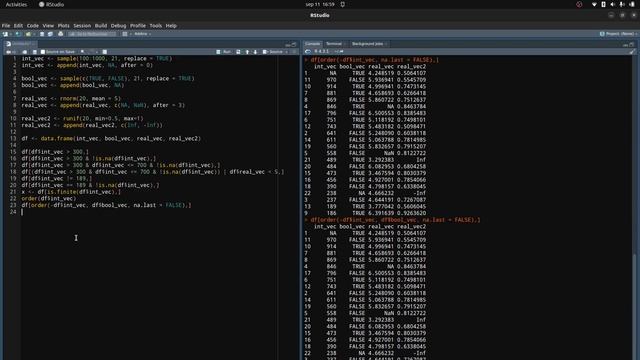Switch to the Terminal tab

click(334, 44)
